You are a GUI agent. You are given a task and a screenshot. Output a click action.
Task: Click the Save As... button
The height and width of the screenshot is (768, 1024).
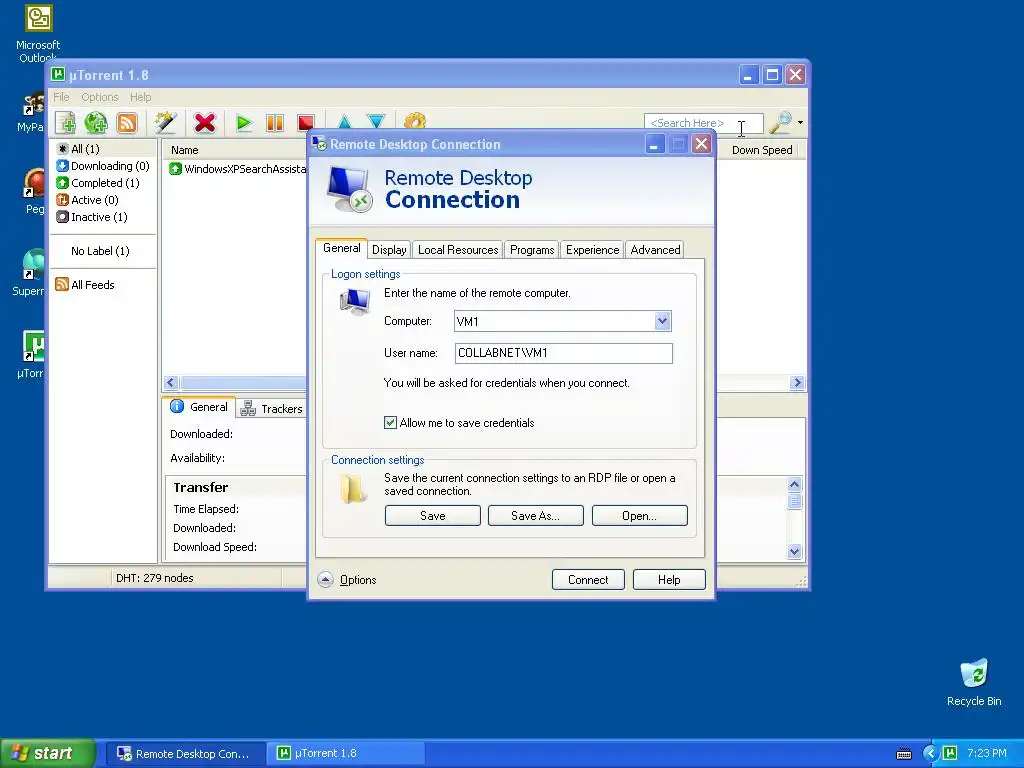click(536, 515)
